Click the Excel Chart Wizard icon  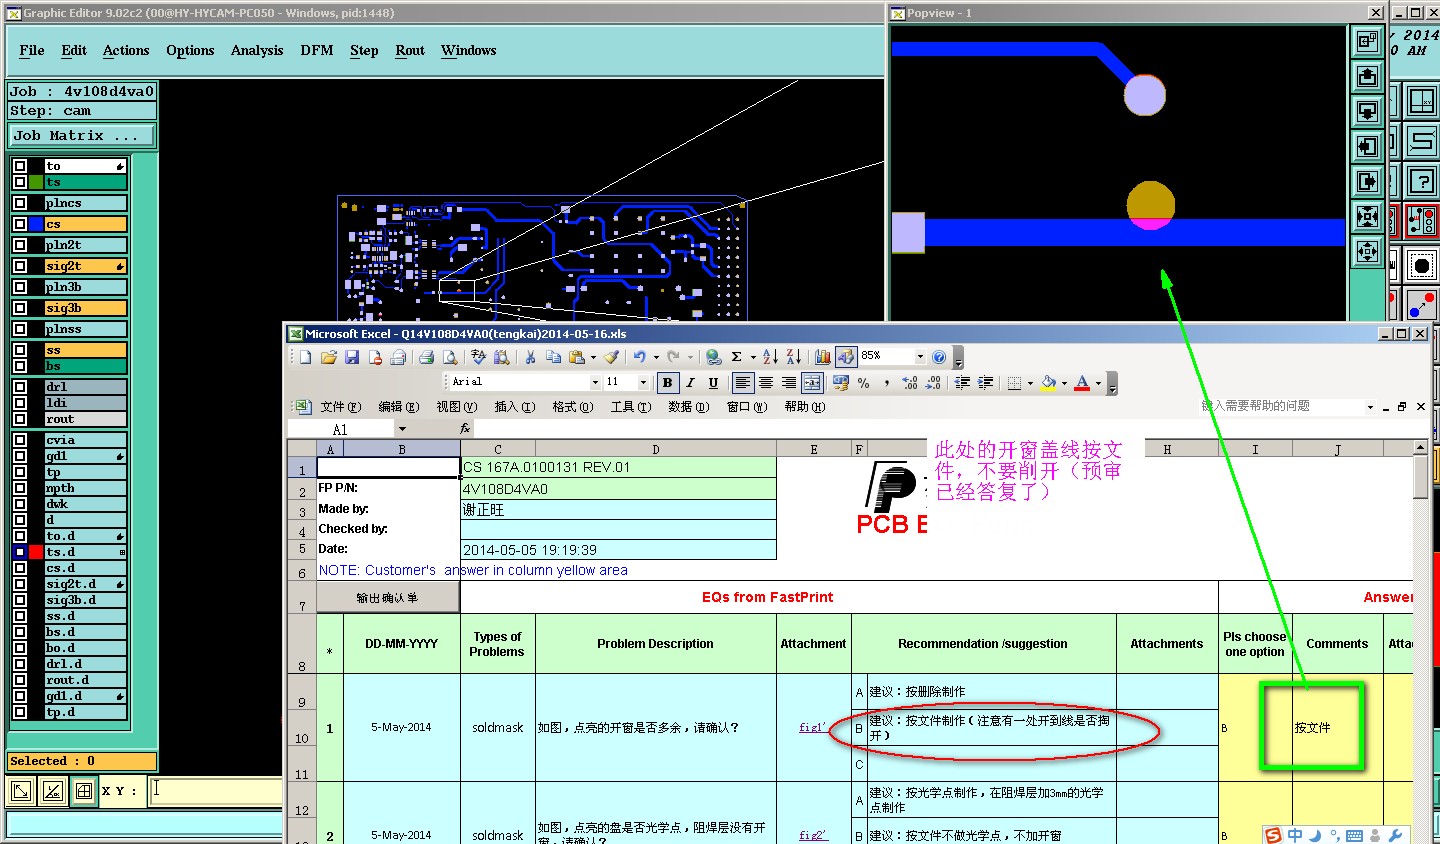(x=823, y=357)
